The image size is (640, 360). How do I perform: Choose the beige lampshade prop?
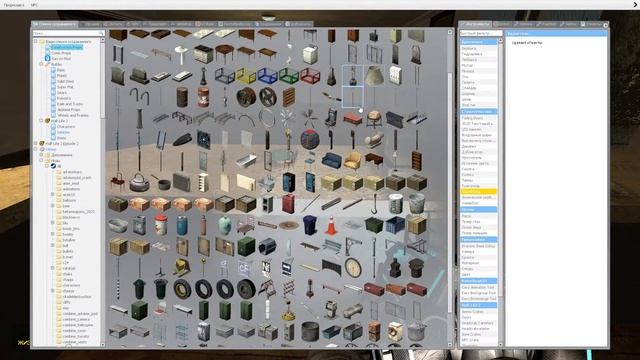[x=374, y=77]
